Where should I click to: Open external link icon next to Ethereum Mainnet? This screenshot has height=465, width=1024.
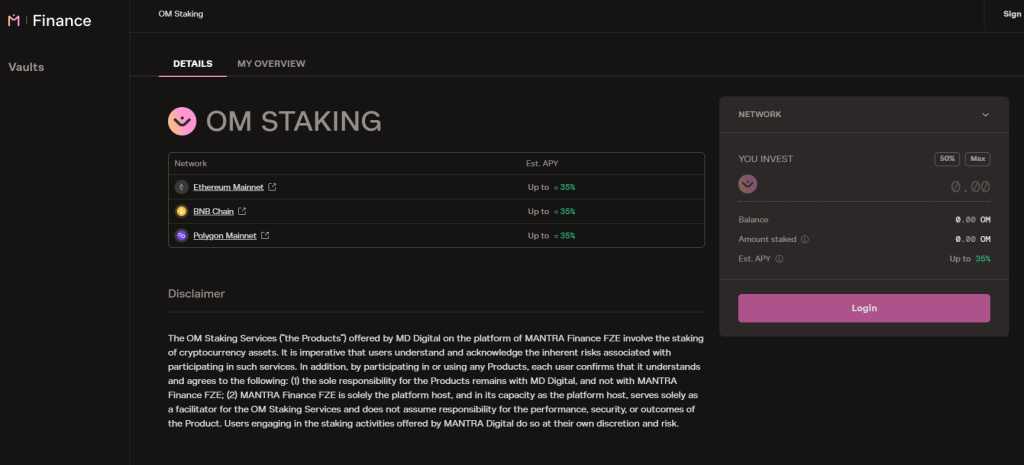point(272,187)
